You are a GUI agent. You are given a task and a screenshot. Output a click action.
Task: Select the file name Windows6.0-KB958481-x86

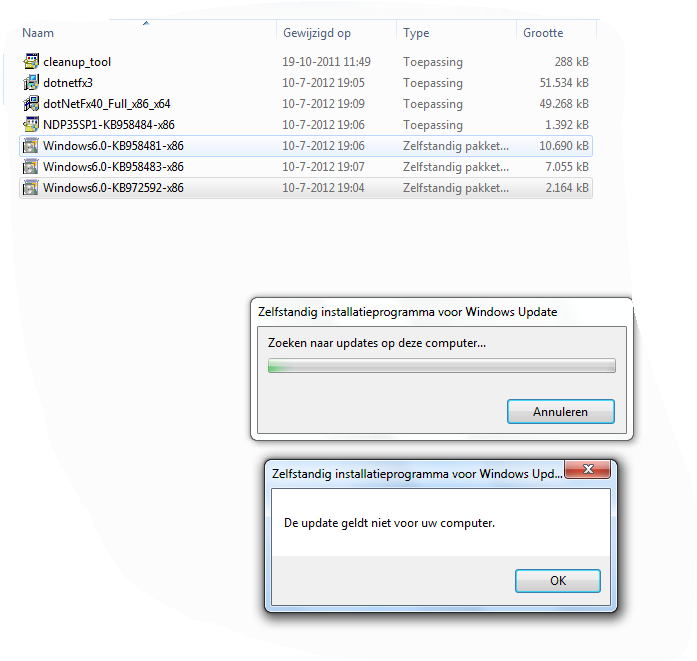click(113, 145)
